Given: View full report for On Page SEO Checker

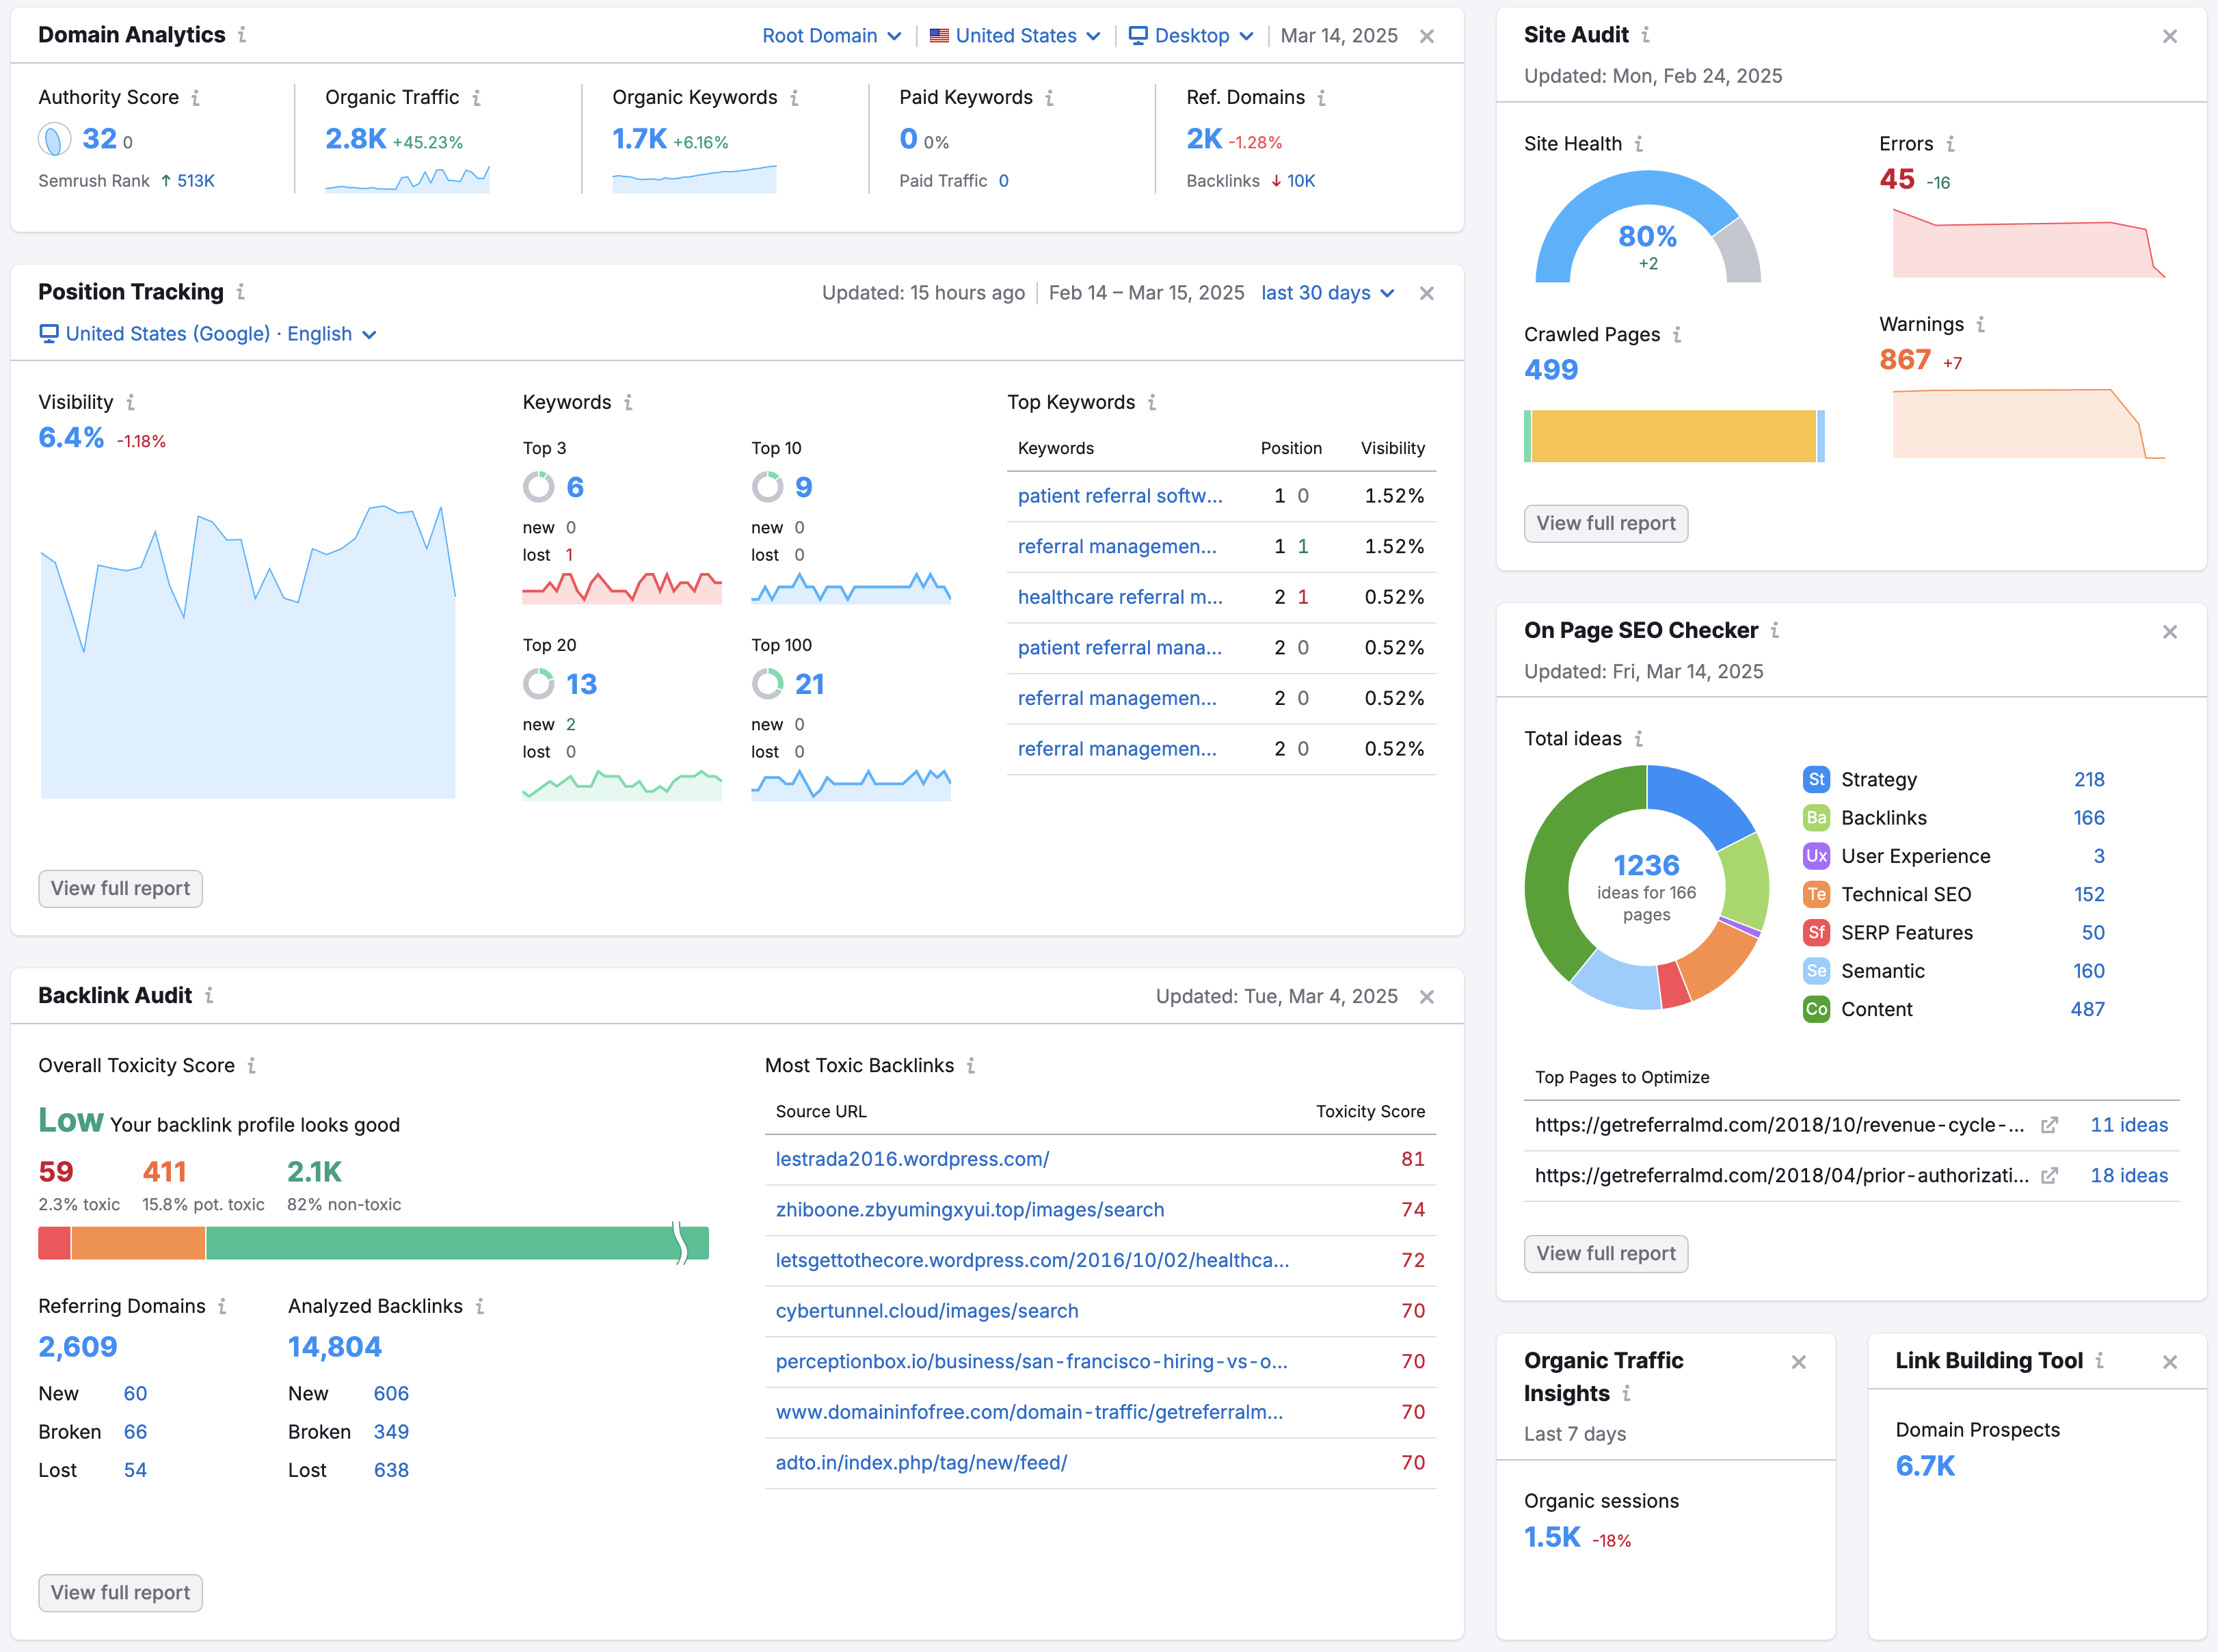Looking at the screenshot, I should pyautogui.click(x=1606, y=1254).
